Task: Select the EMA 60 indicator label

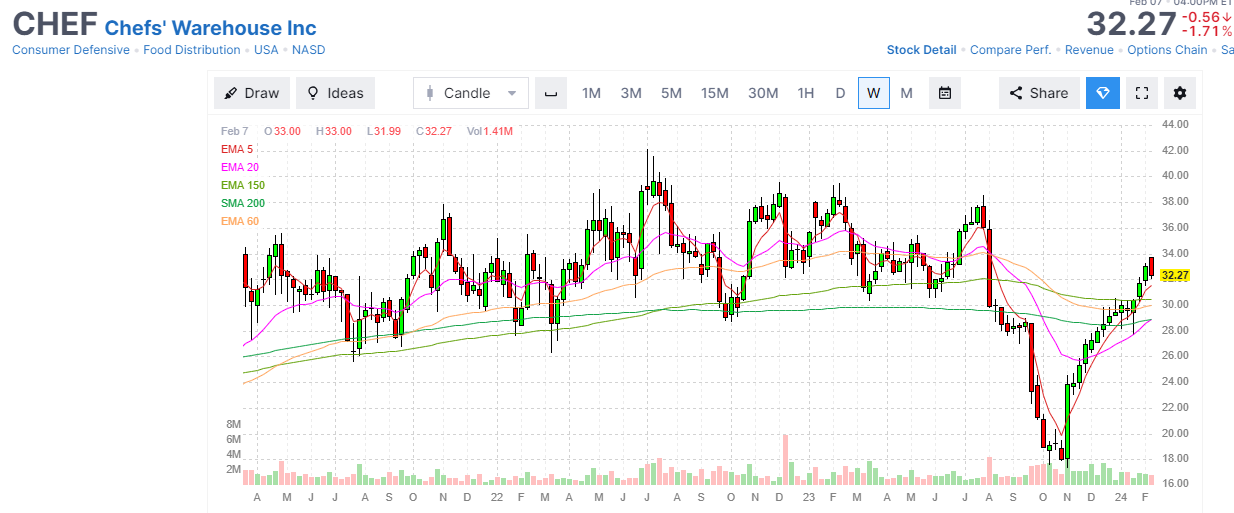Action: point(240,221)
